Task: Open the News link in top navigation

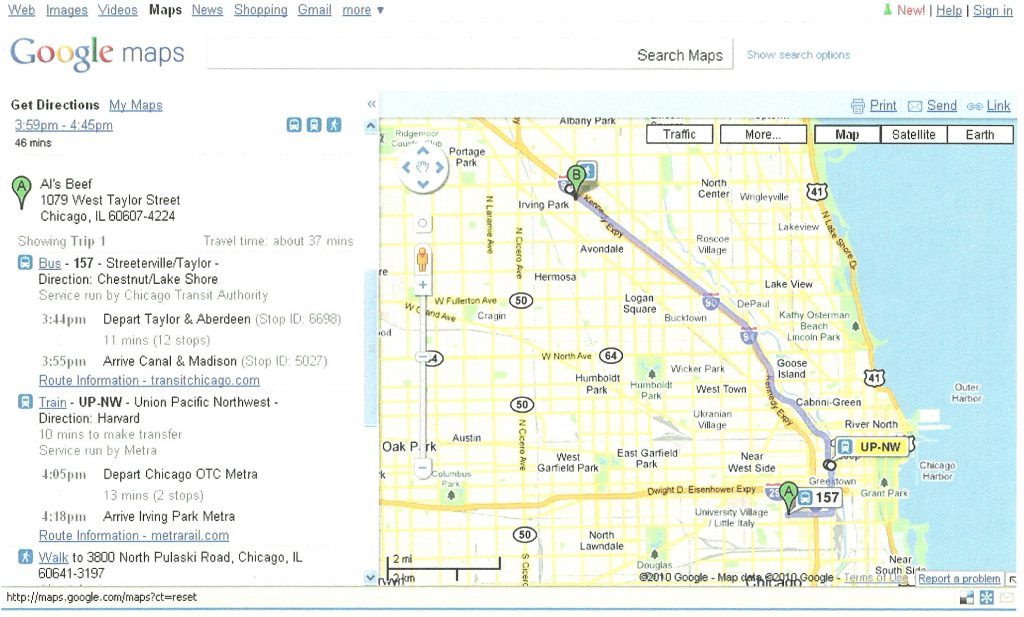Action: tap(207, 10)
